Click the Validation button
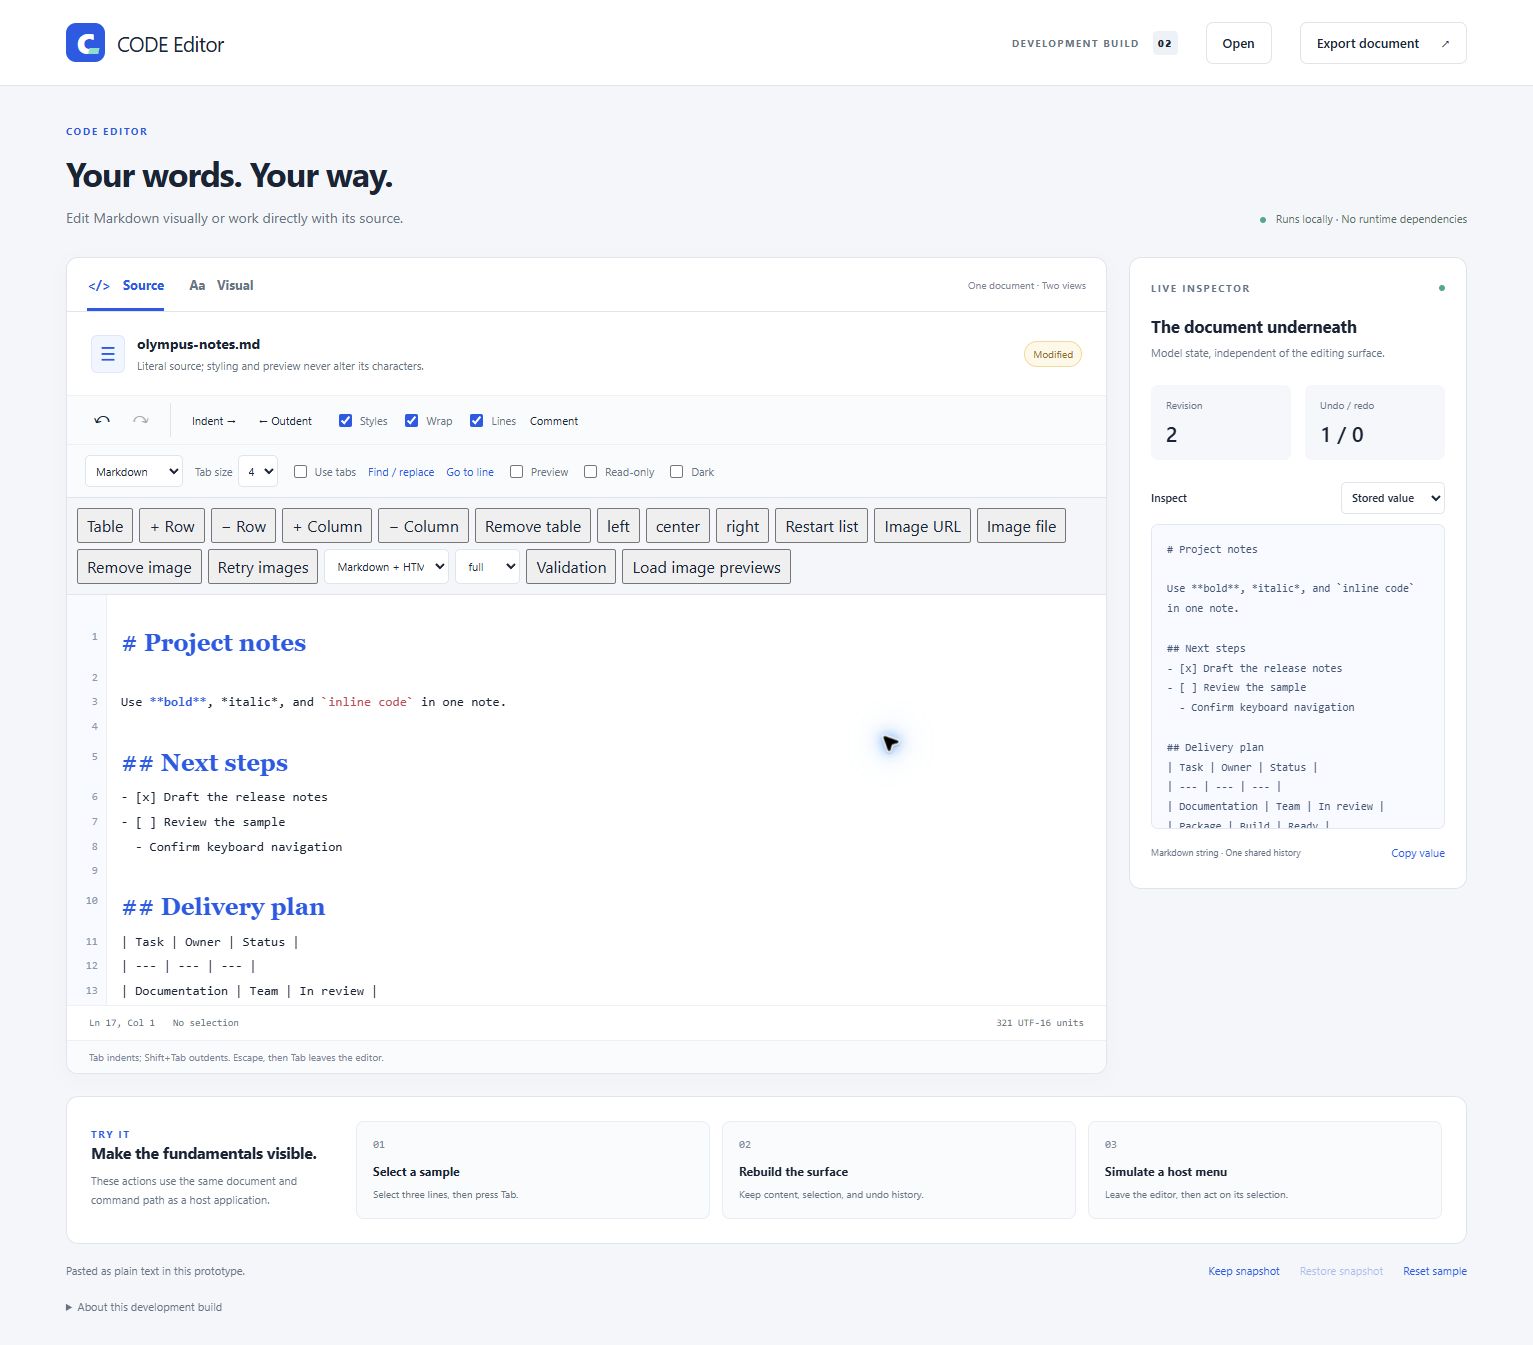1533x1345 pixels. (571, 567)
